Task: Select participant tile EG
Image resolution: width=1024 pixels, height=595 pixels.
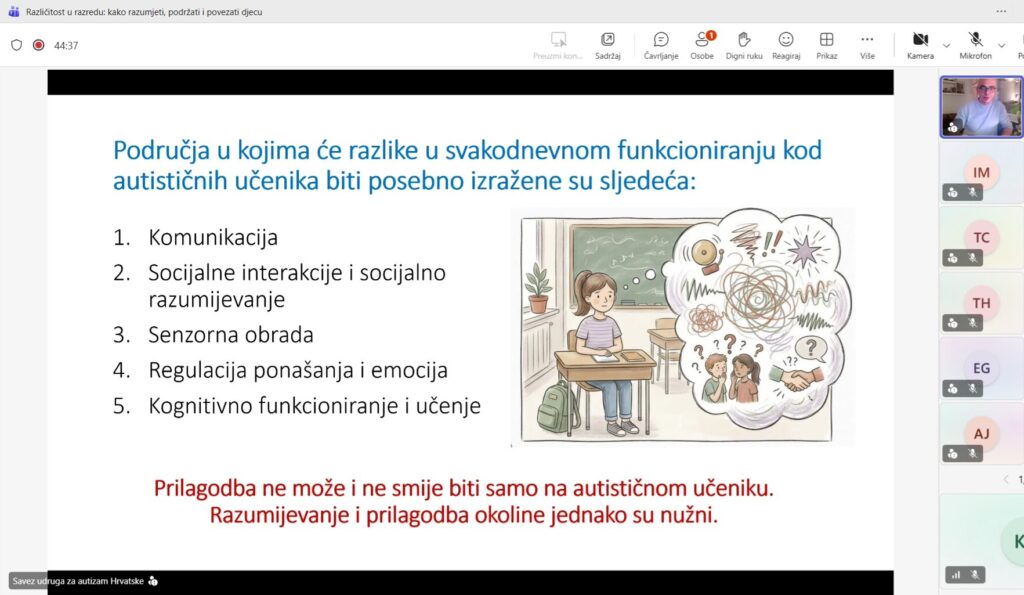Action: point(981,368)
